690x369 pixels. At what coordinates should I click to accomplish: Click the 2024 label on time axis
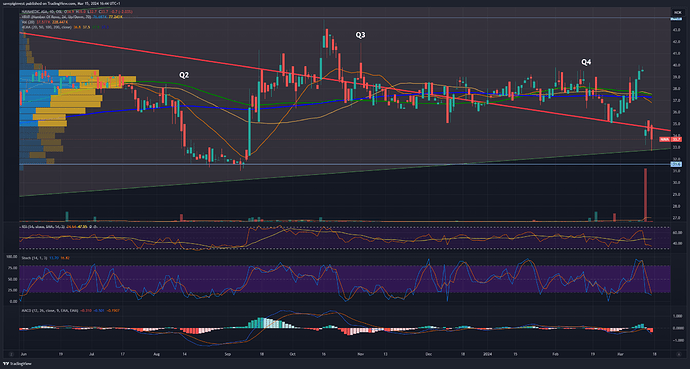coord(487,354)
